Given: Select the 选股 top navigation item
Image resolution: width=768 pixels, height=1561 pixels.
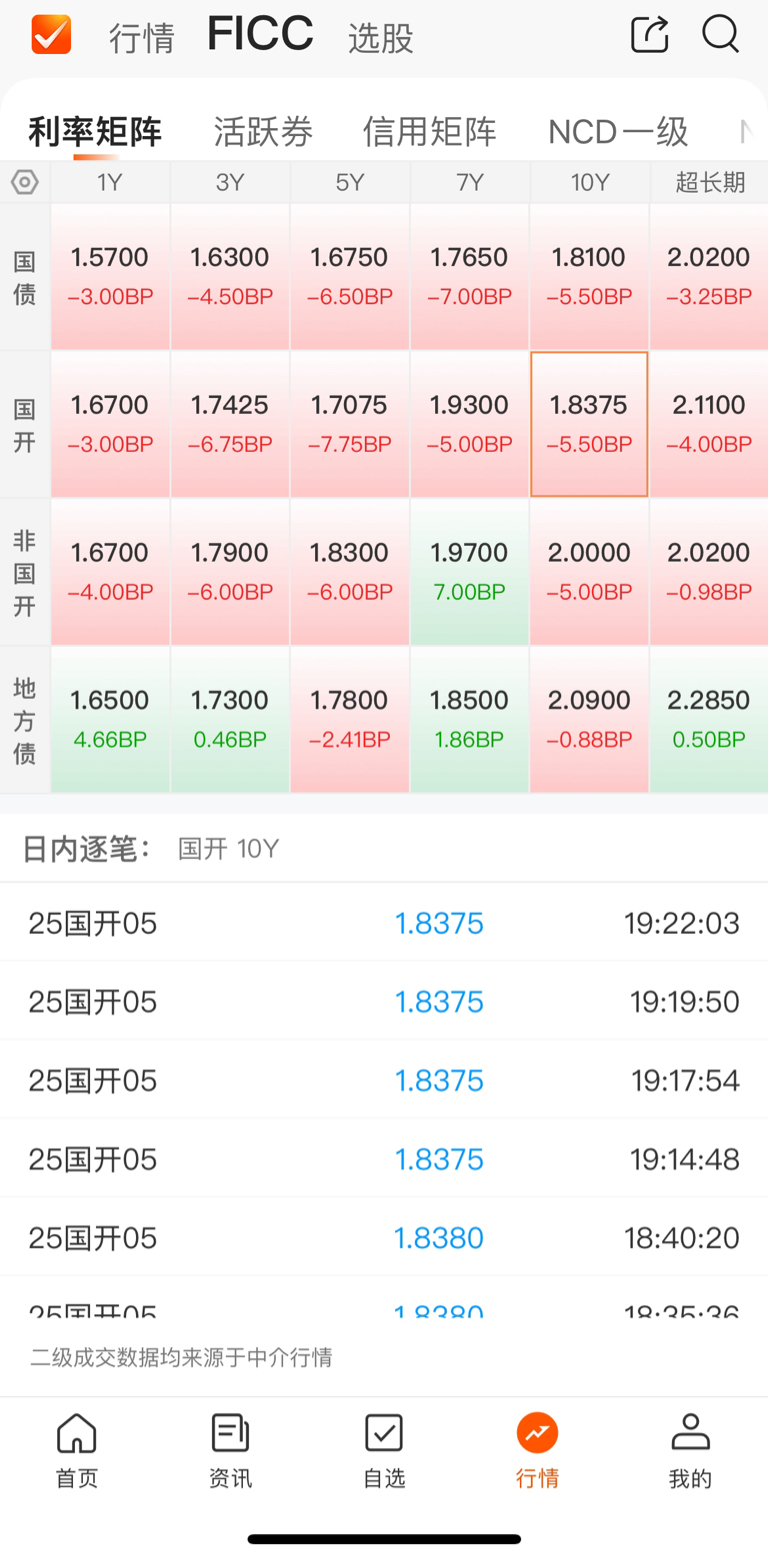Looking at the screenshot, I should pyautogui.click(x=381, y=38).
